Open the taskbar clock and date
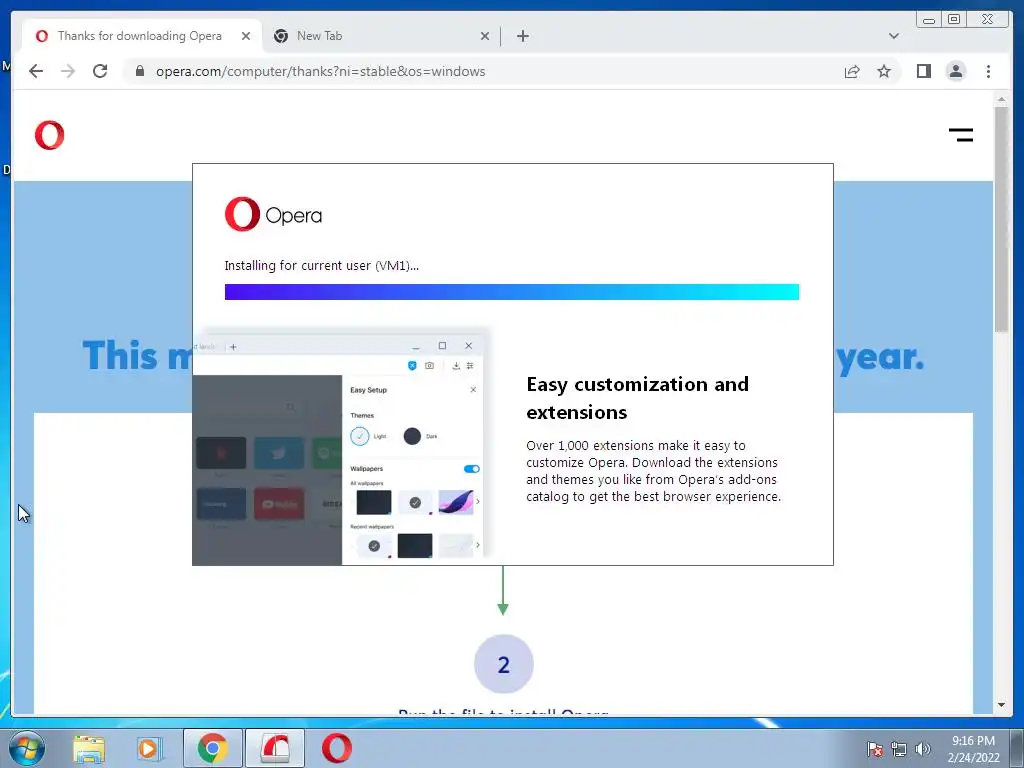1024x768 pixels. click(x=973, y=749)
